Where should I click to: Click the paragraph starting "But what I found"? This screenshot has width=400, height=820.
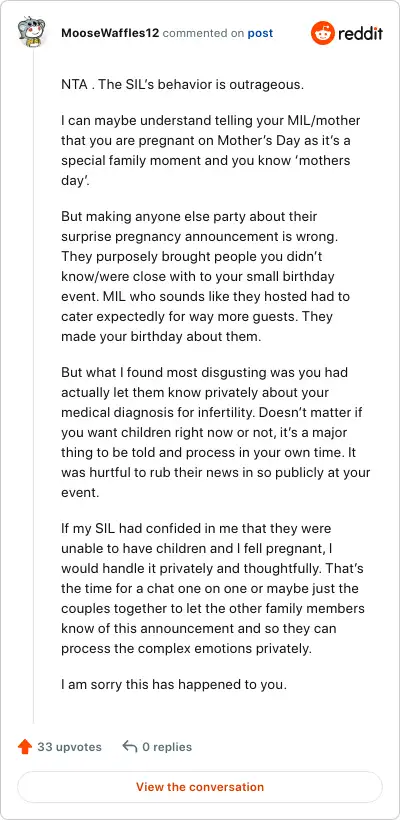215,432
